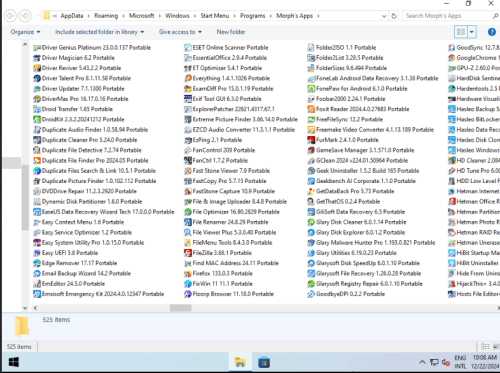Select the EmEditor 24.5.0 Portable shortcut
500x373 pixels.
click(69, 284)
